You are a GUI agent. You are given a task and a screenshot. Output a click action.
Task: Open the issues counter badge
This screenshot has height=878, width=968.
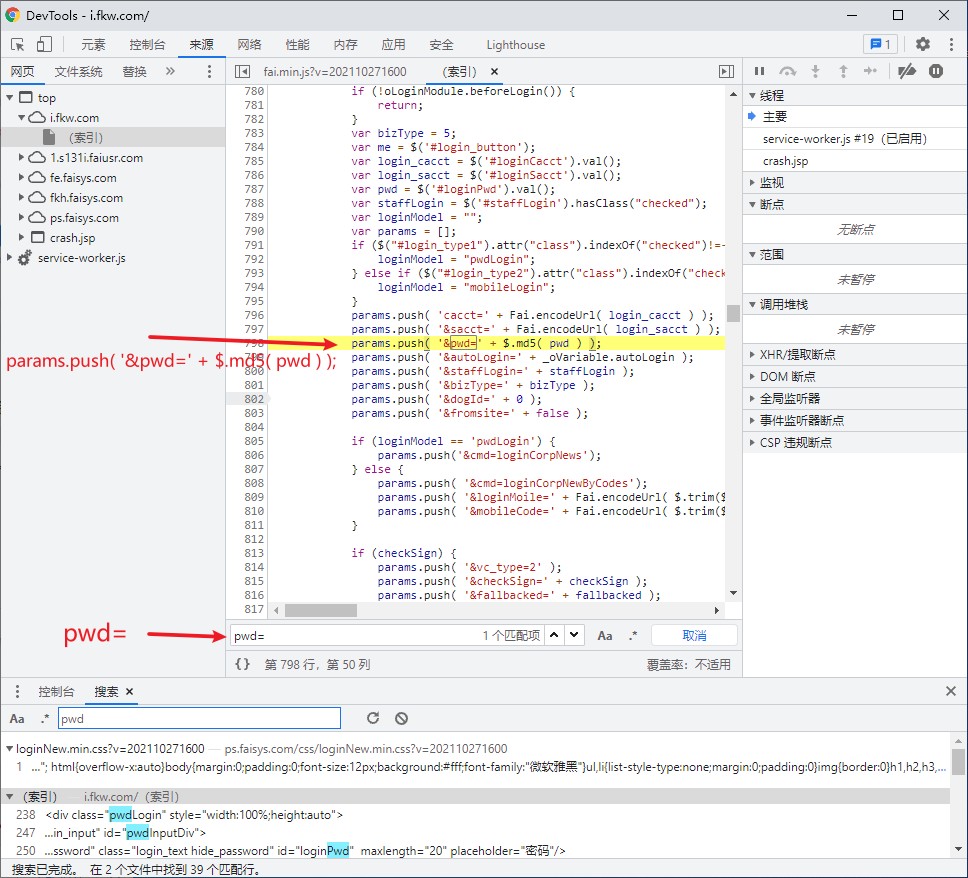[x=880, y=44]
